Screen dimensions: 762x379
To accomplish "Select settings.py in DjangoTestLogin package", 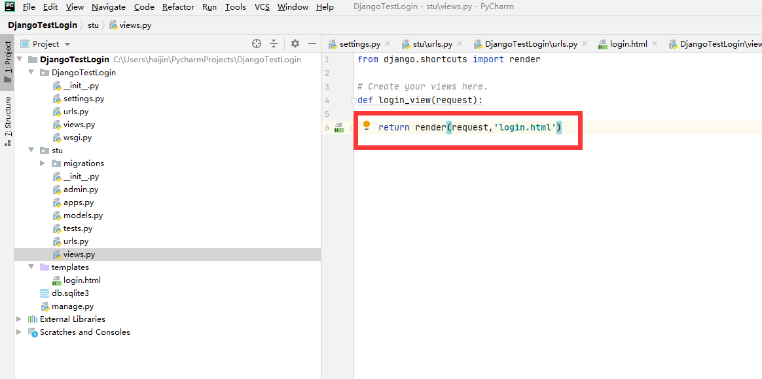I will point(84,99).
